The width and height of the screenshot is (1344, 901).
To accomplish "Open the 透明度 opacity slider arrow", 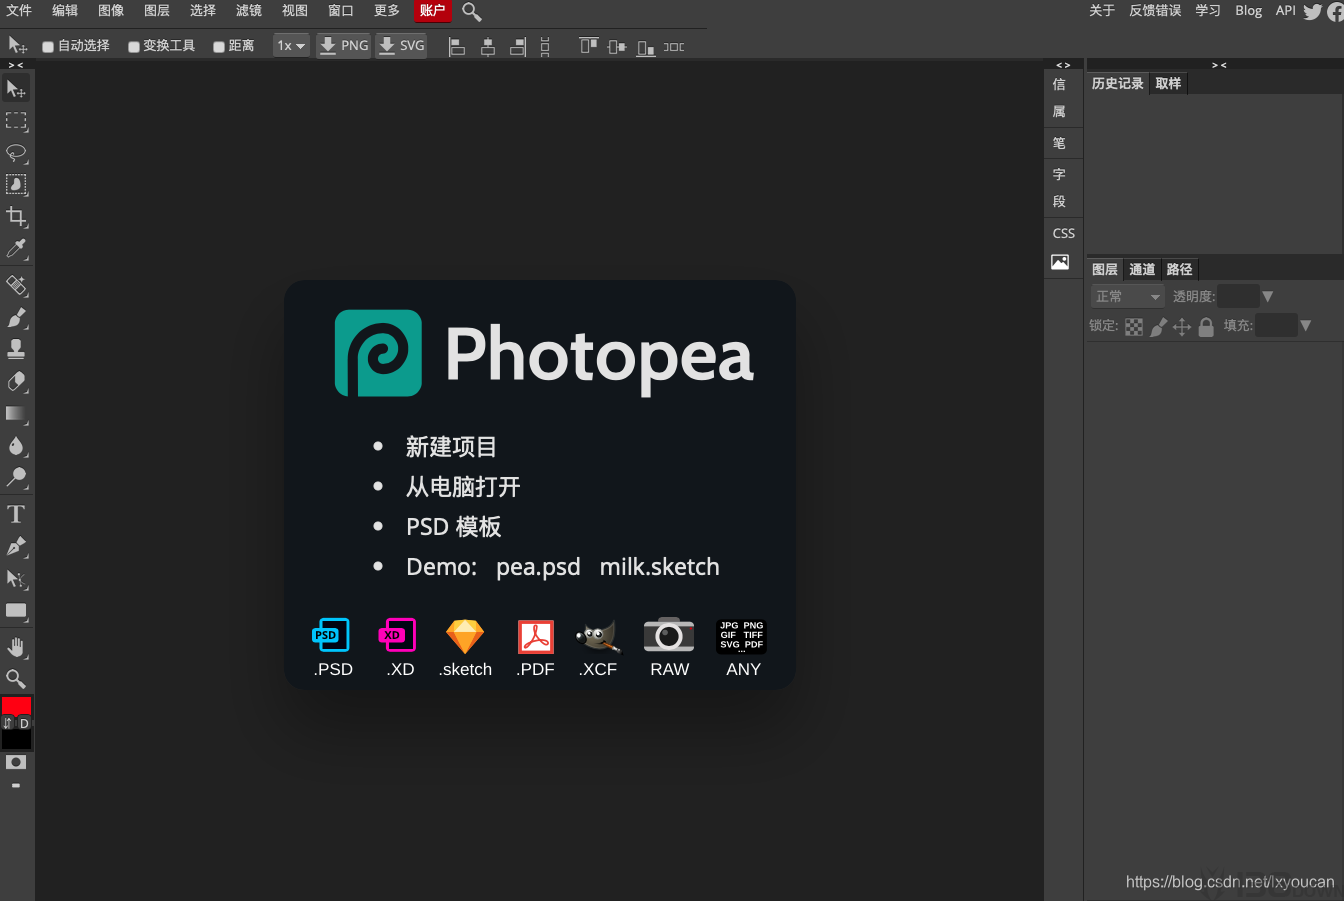I will [x=1268, y=297].
